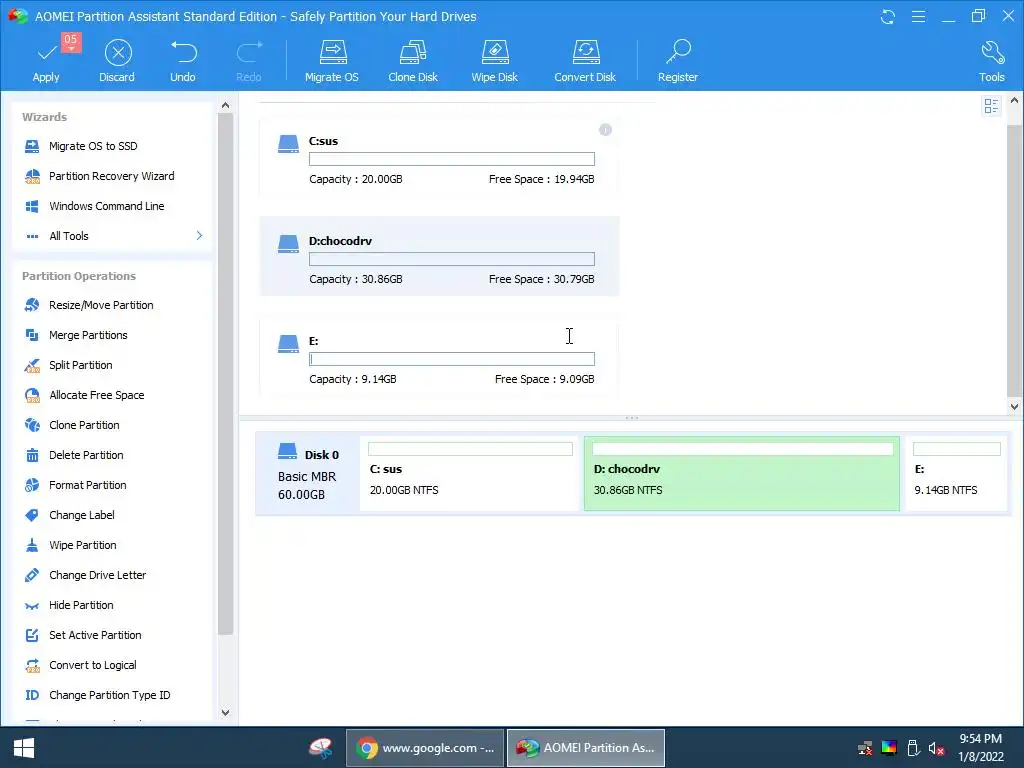
Task: Select the E: partition card
Action: click(439, 357)
